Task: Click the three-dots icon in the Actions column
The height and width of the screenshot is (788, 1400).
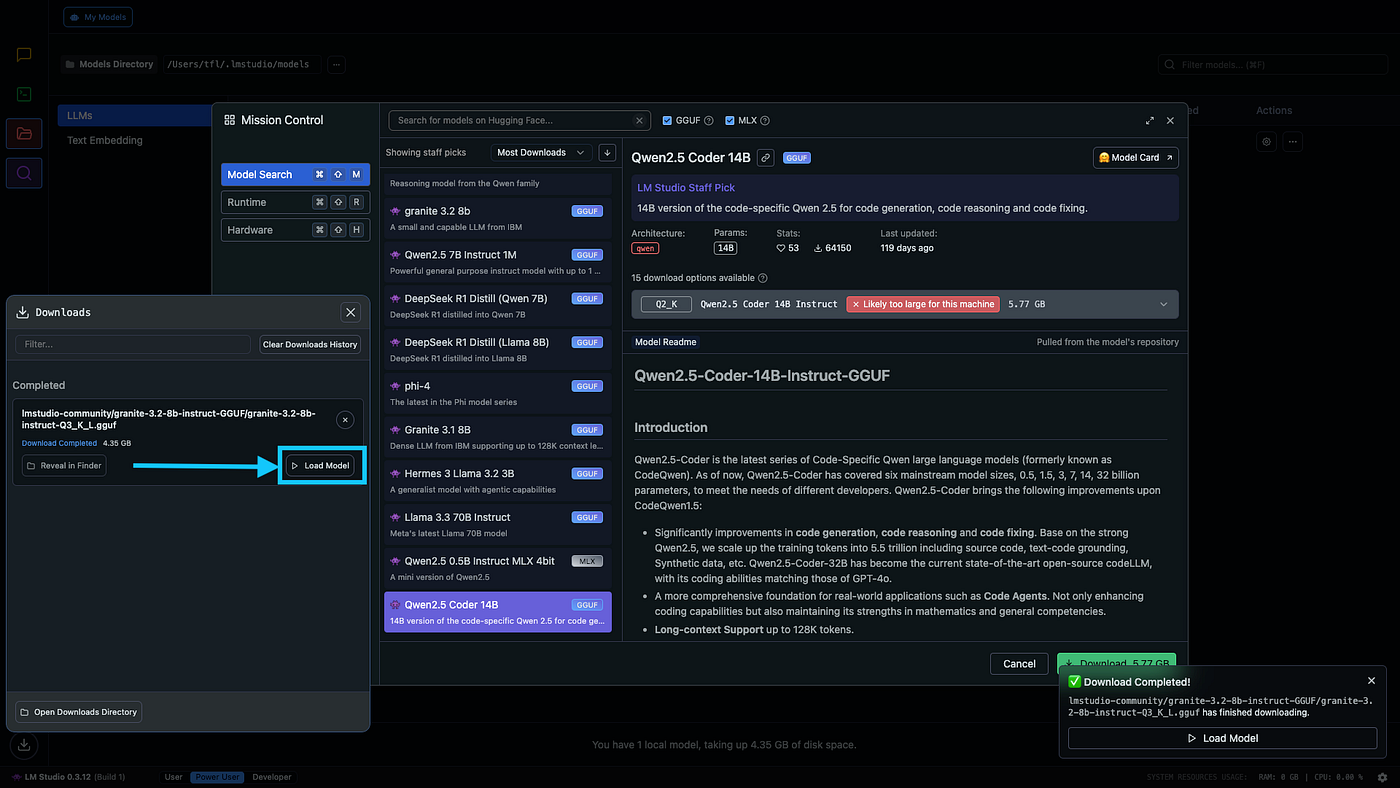Action: (1293, 142)
